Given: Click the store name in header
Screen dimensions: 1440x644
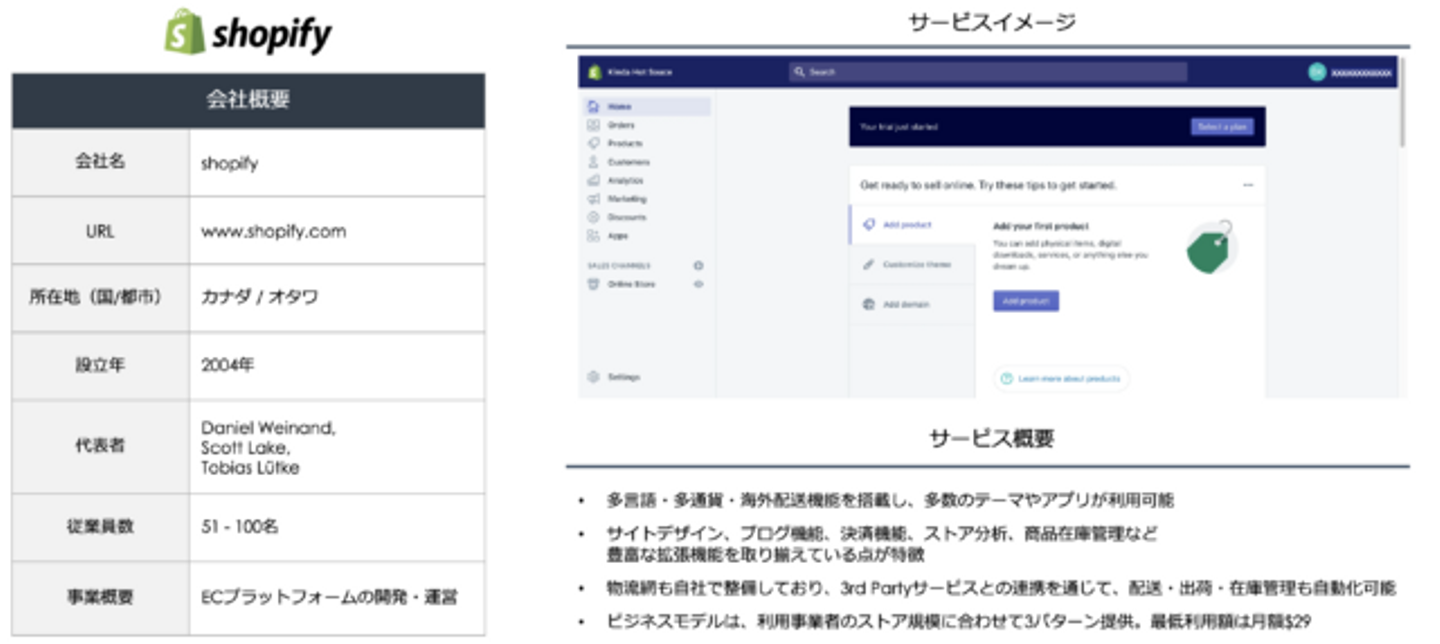Looking at the screenshot, I should coord(640,72).
